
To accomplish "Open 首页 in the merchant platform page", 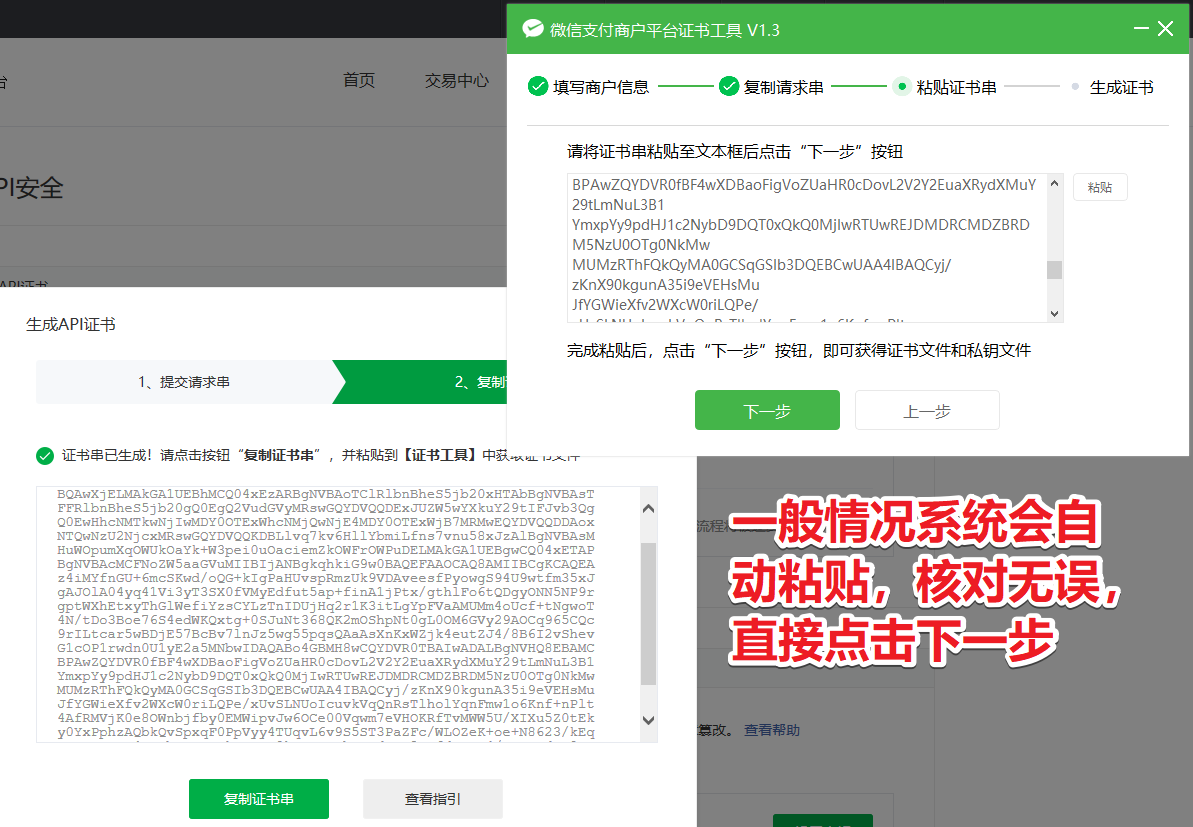I will pyautogui.click(x=358, y=80).
